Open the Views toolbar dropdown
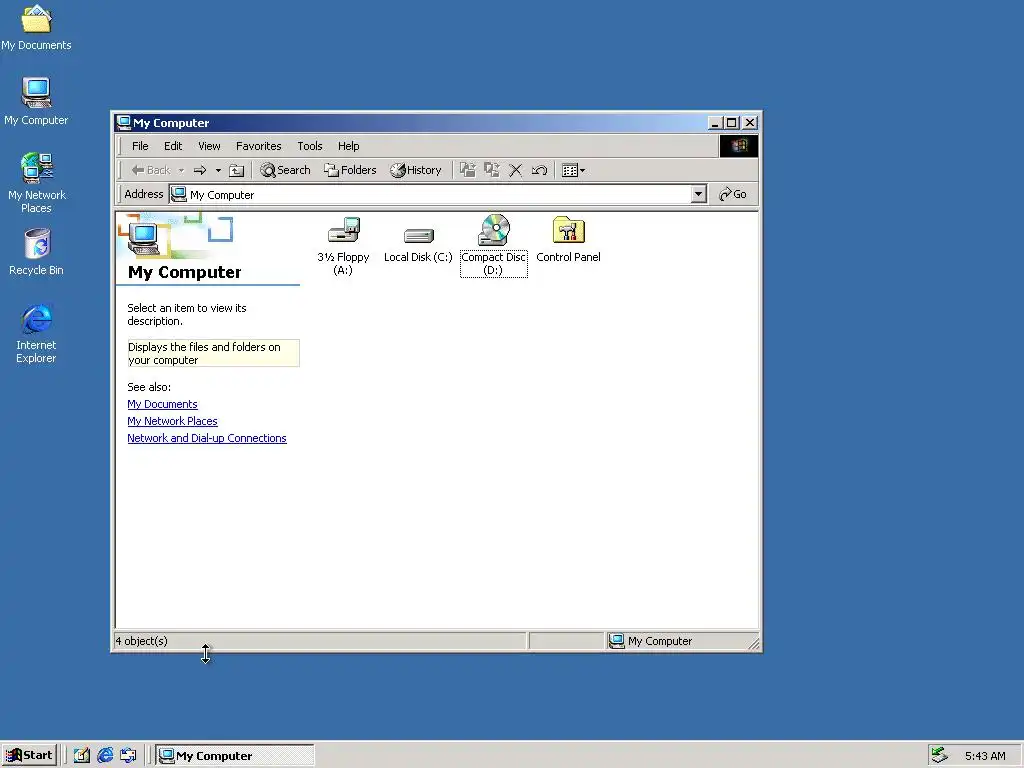This screenshot has height=768, width=1024. point(573,170)
